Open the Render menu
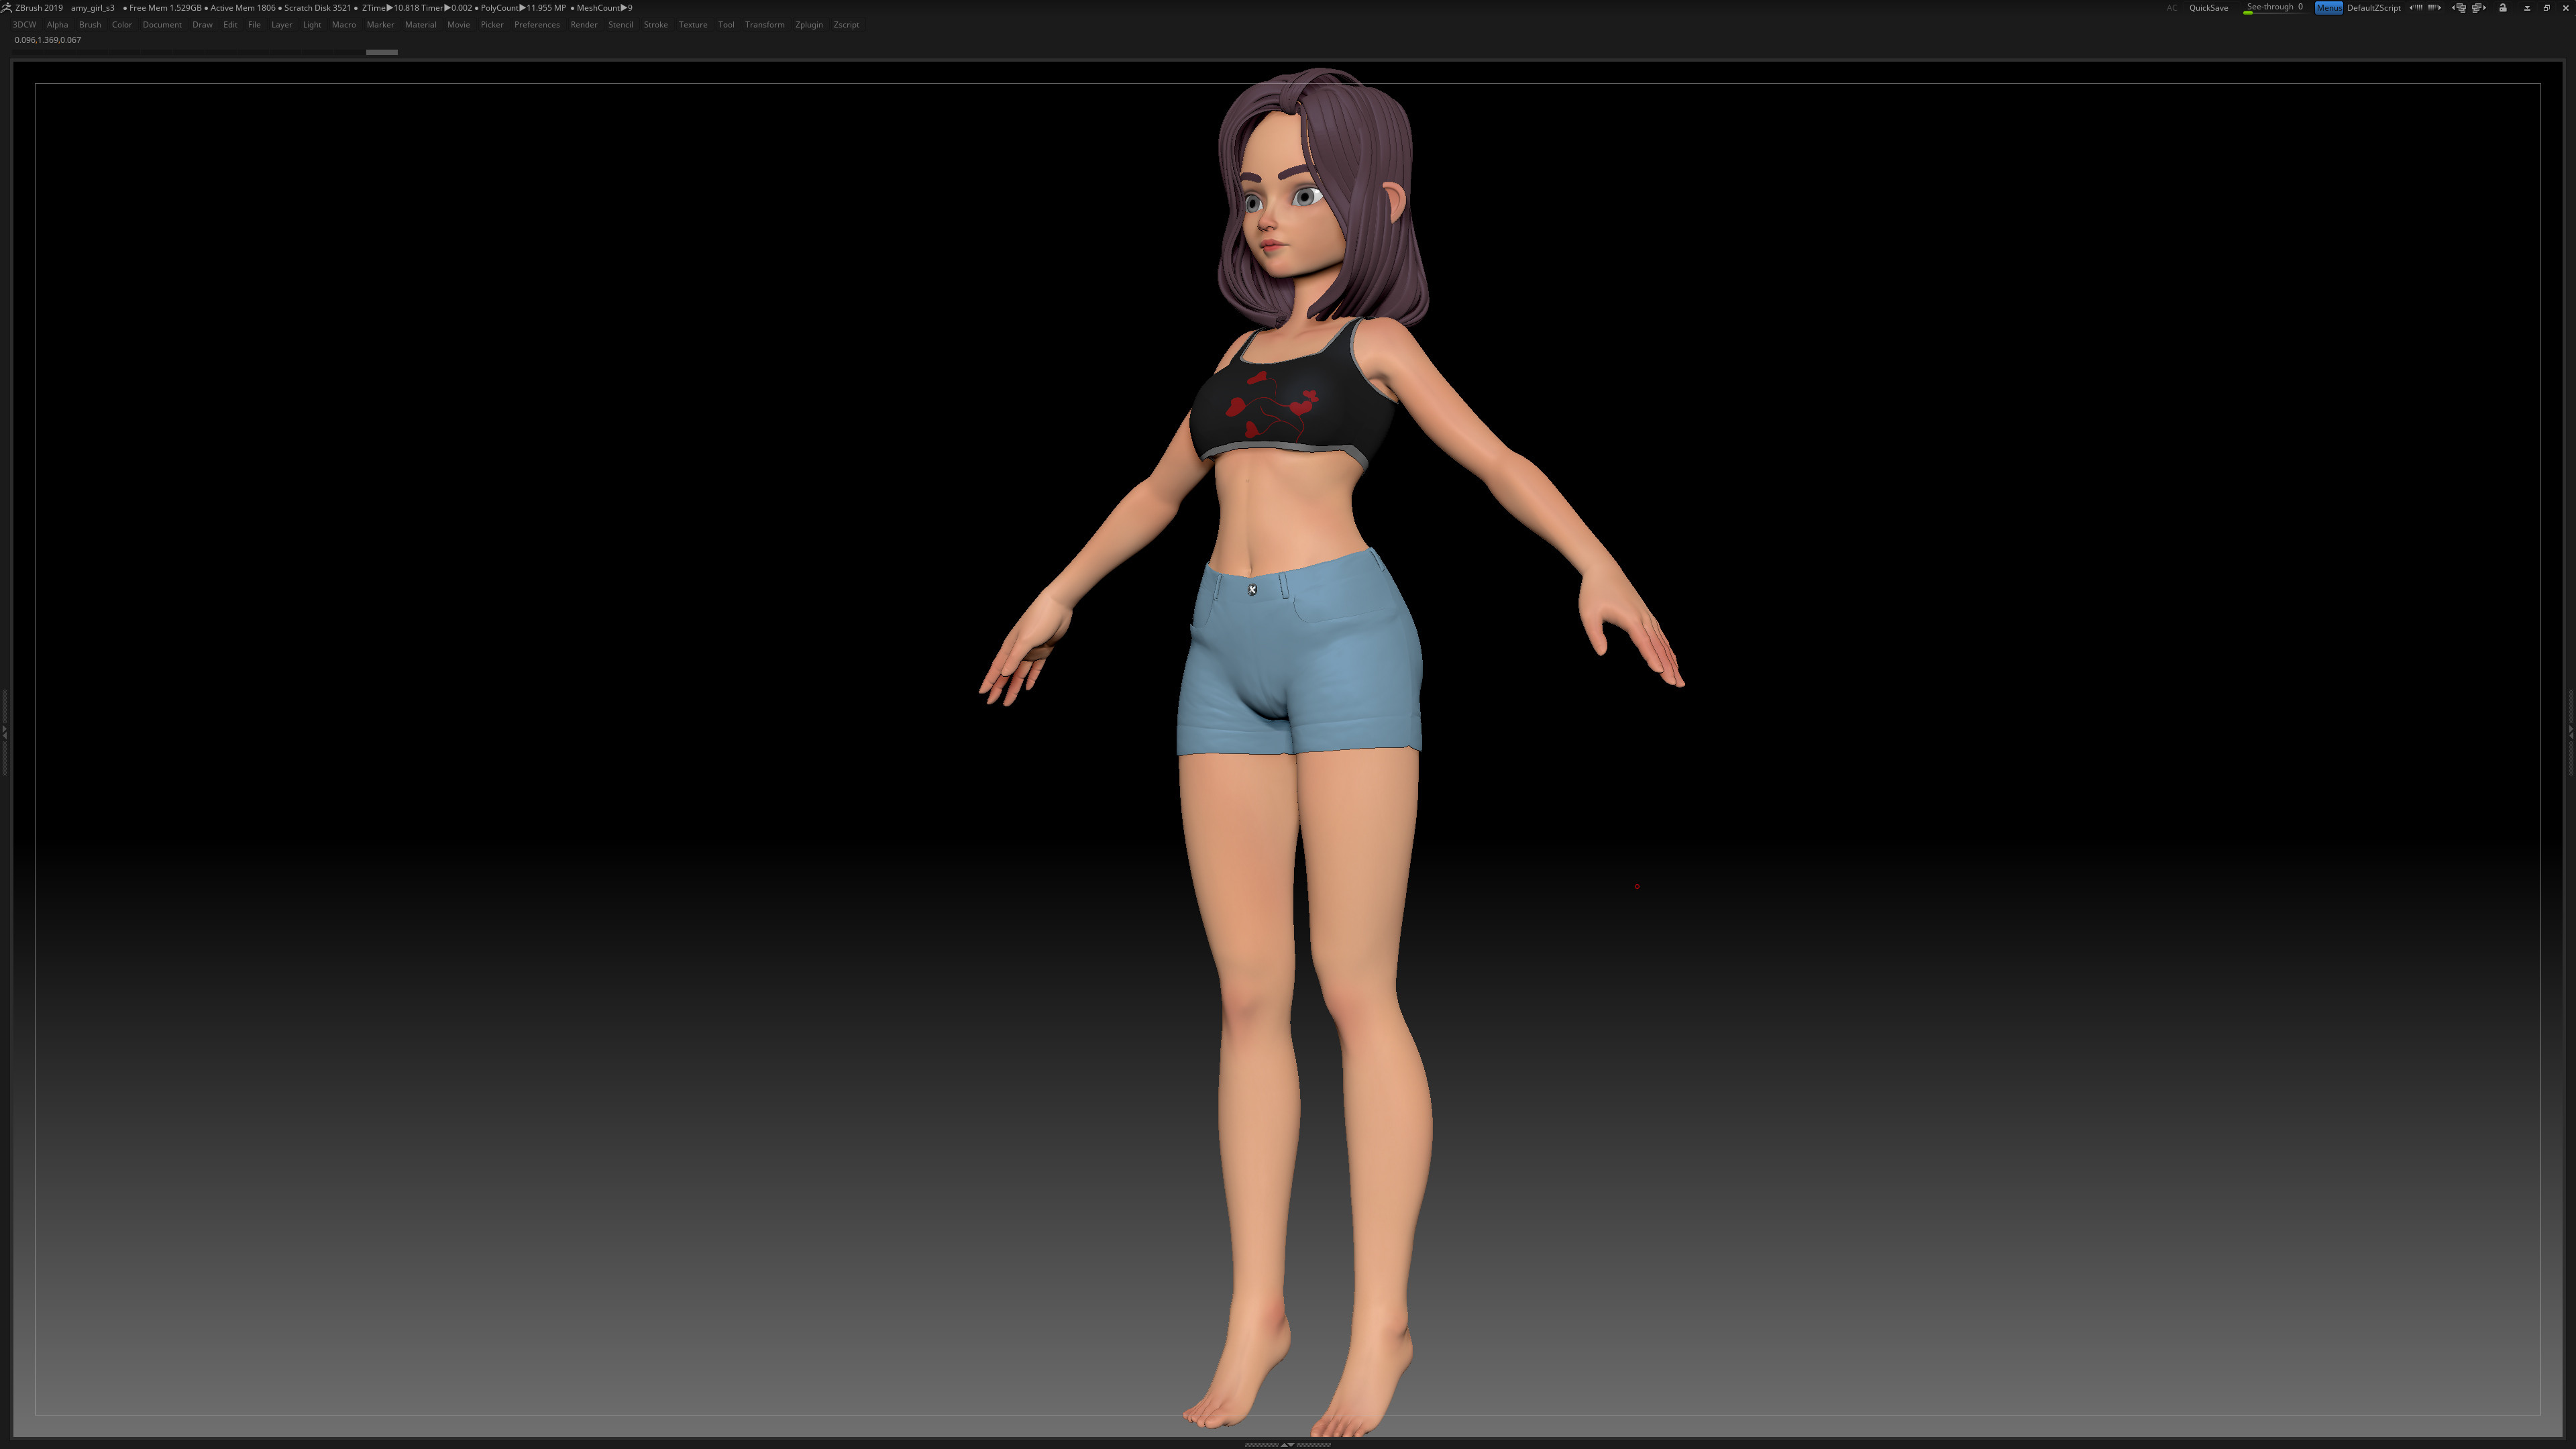This screenshot has height=1449, width=2576. (584, 25)
